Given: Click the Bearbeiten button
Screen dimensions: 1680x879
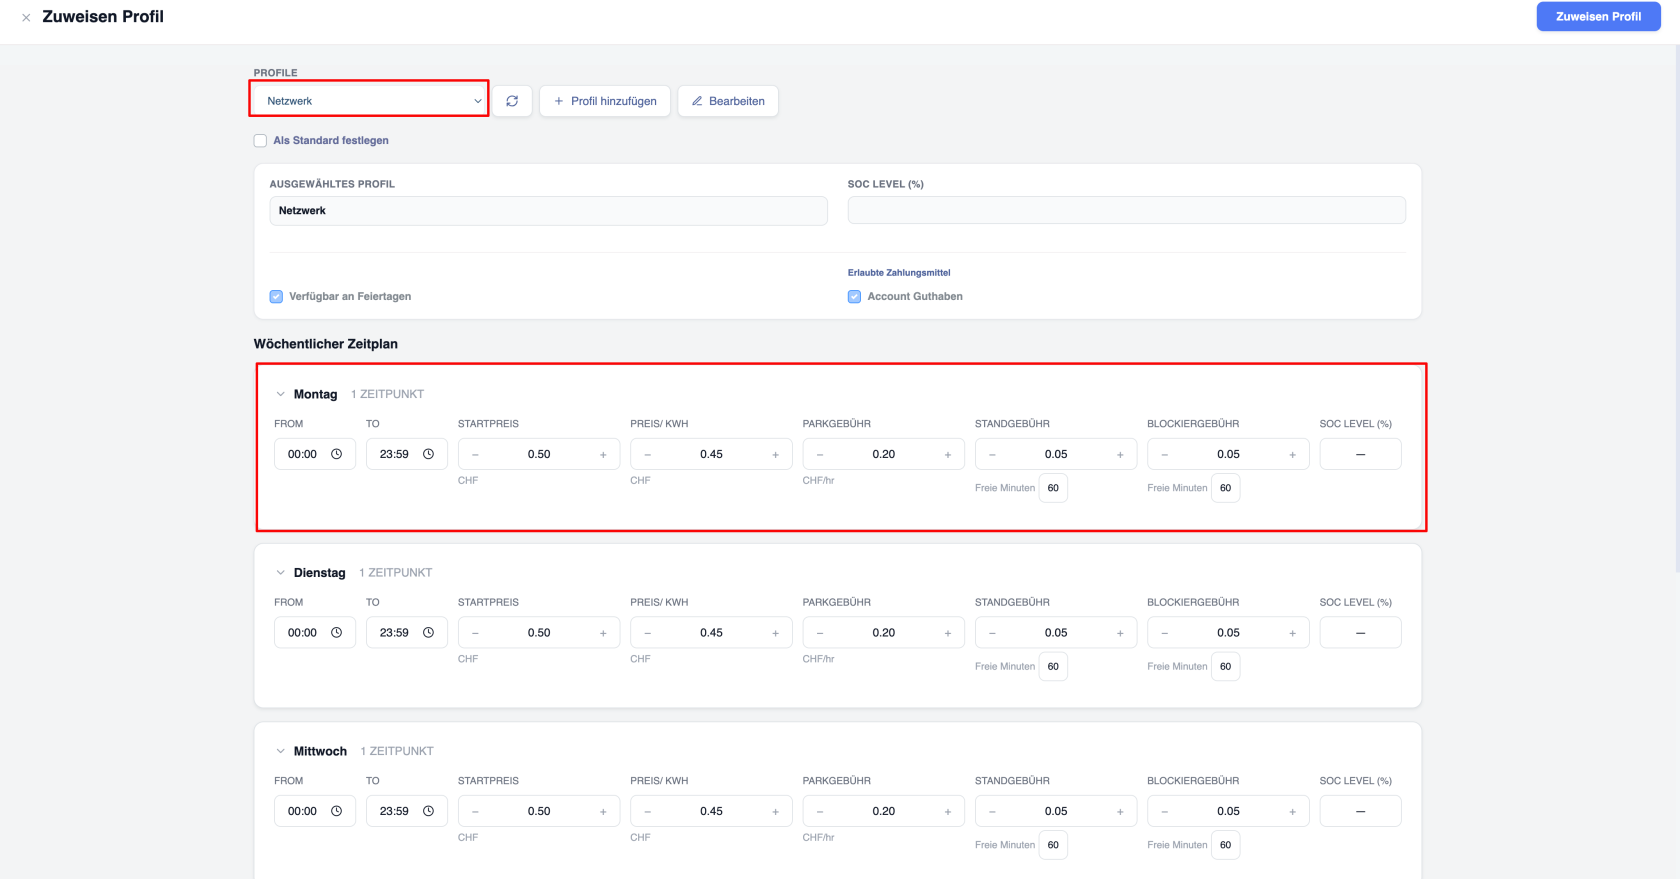Looking at the screenshot, I should click(x=728, y=101).
